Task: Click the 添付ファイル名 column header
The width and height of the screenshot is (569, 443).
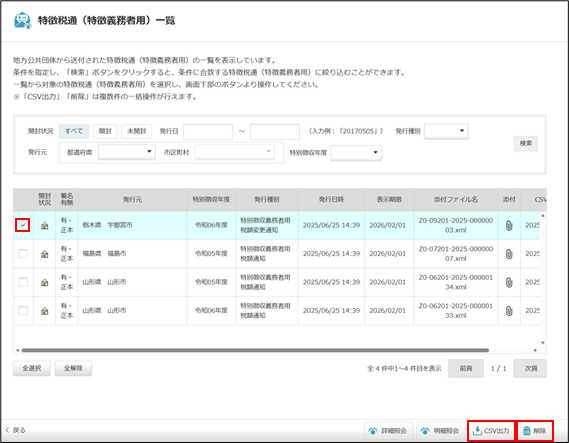Action: (456, 200)
